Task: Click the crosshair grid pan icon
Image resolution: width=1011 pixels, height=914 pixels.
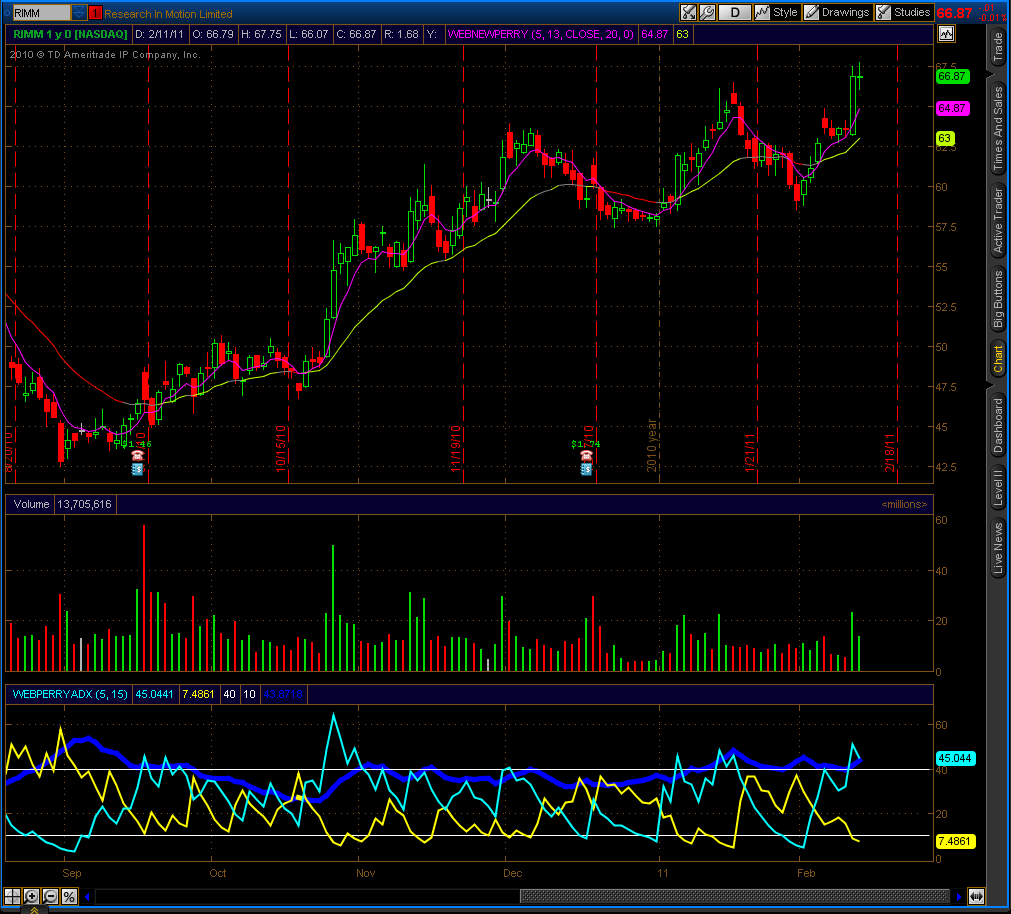Action: 12,896
